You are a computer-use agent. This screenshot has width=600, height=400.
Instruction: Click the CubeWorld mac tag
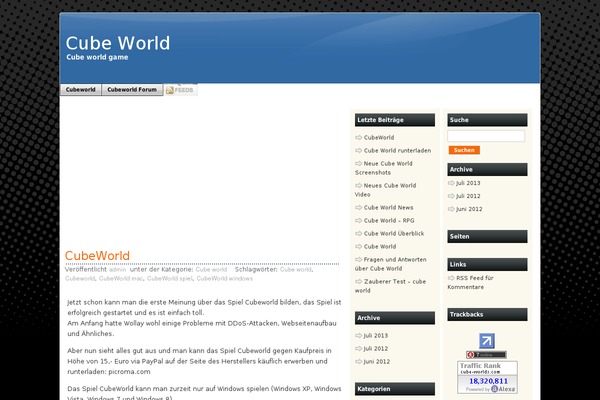pyautogui.click(x=121, y=279)
